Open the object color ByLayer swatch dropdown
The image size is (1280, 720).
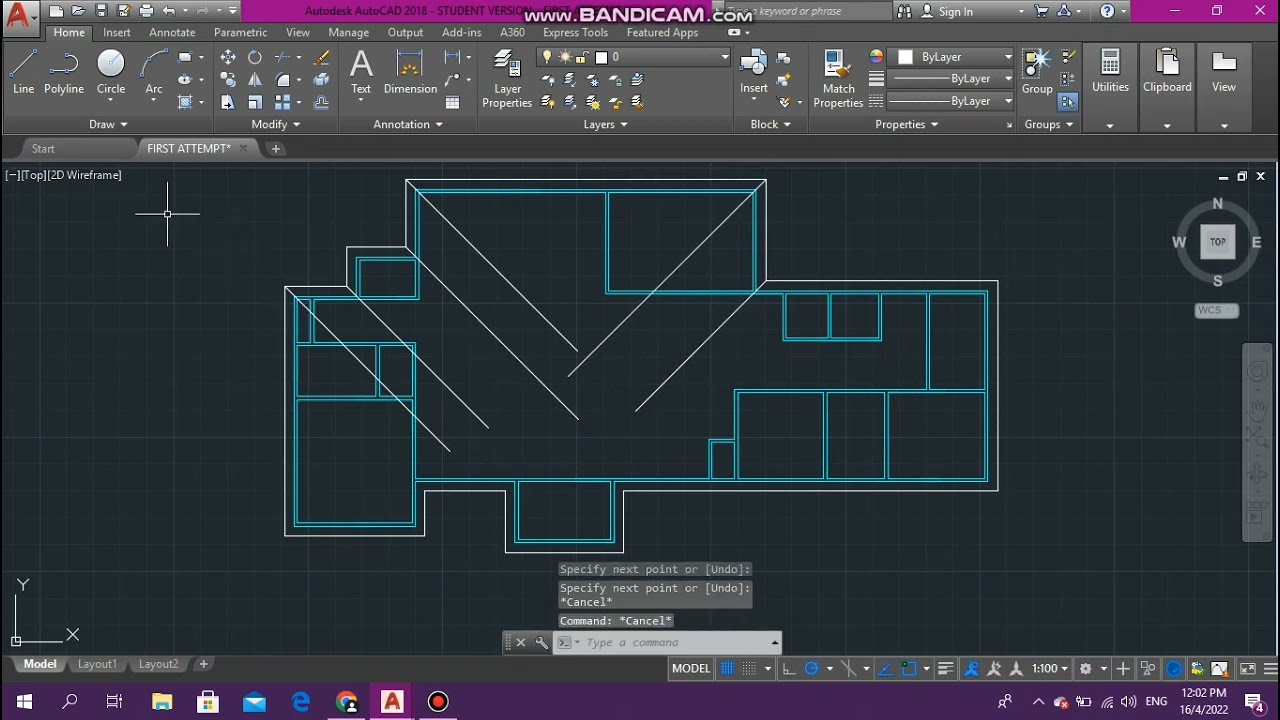pos(952,57)
